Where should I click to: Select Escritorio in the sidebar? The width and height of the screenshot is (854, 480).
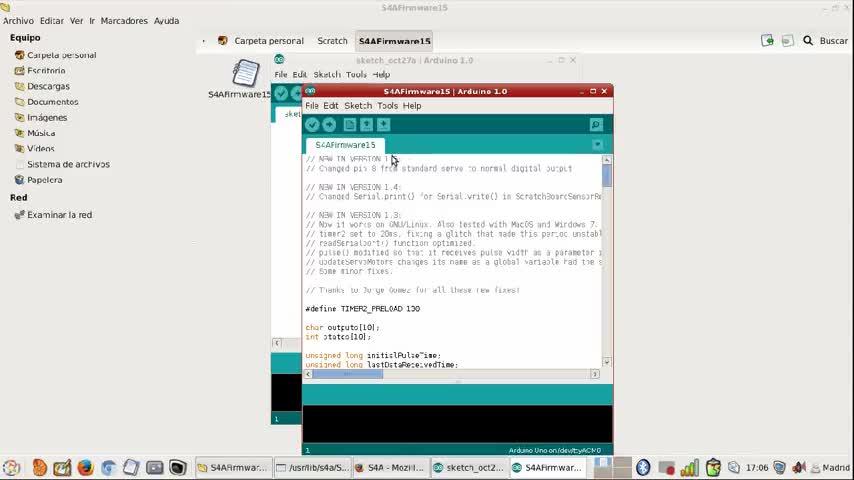coord(40,71)
